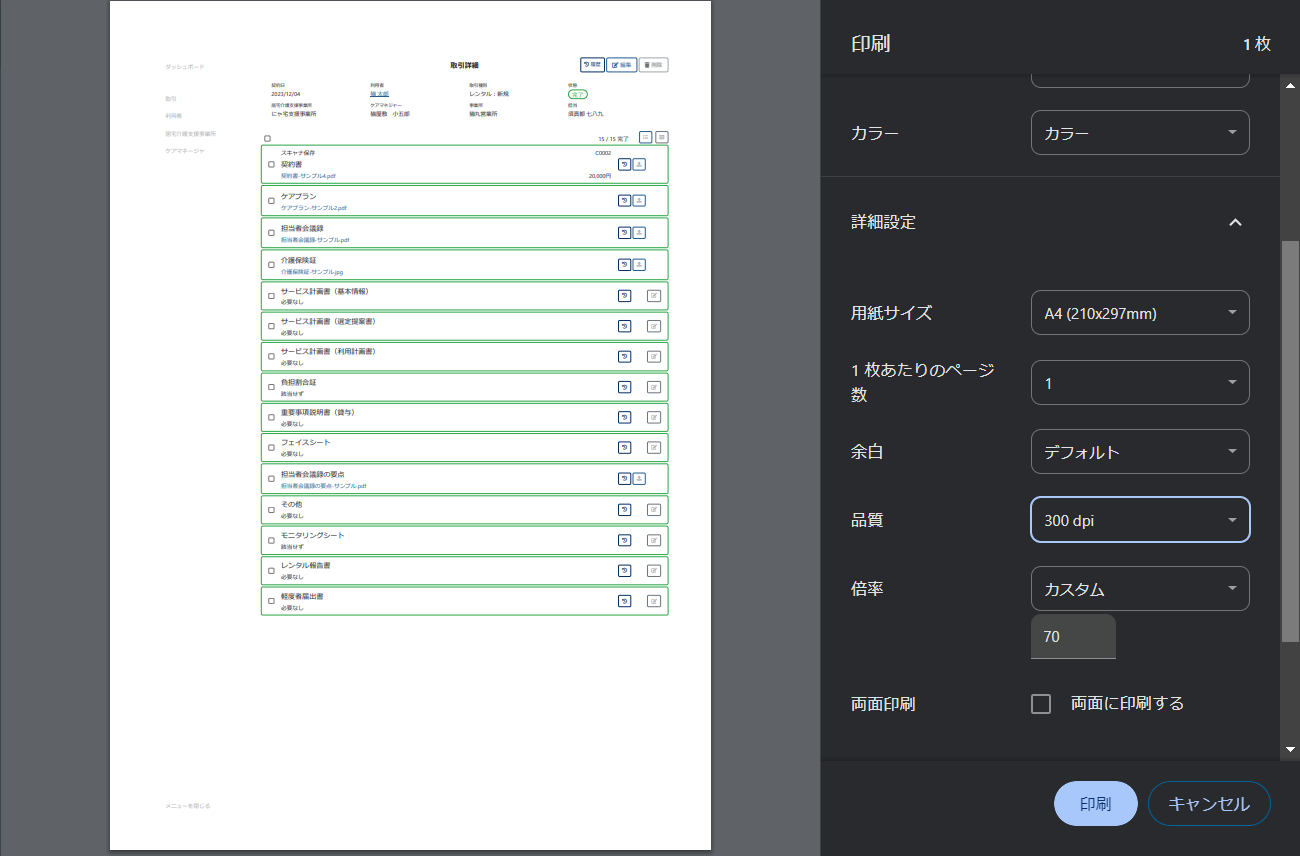Click the history icon for 契約書 row
Image resolution: width=1300 pixels, height=856 pixels.
pos(624,165)
